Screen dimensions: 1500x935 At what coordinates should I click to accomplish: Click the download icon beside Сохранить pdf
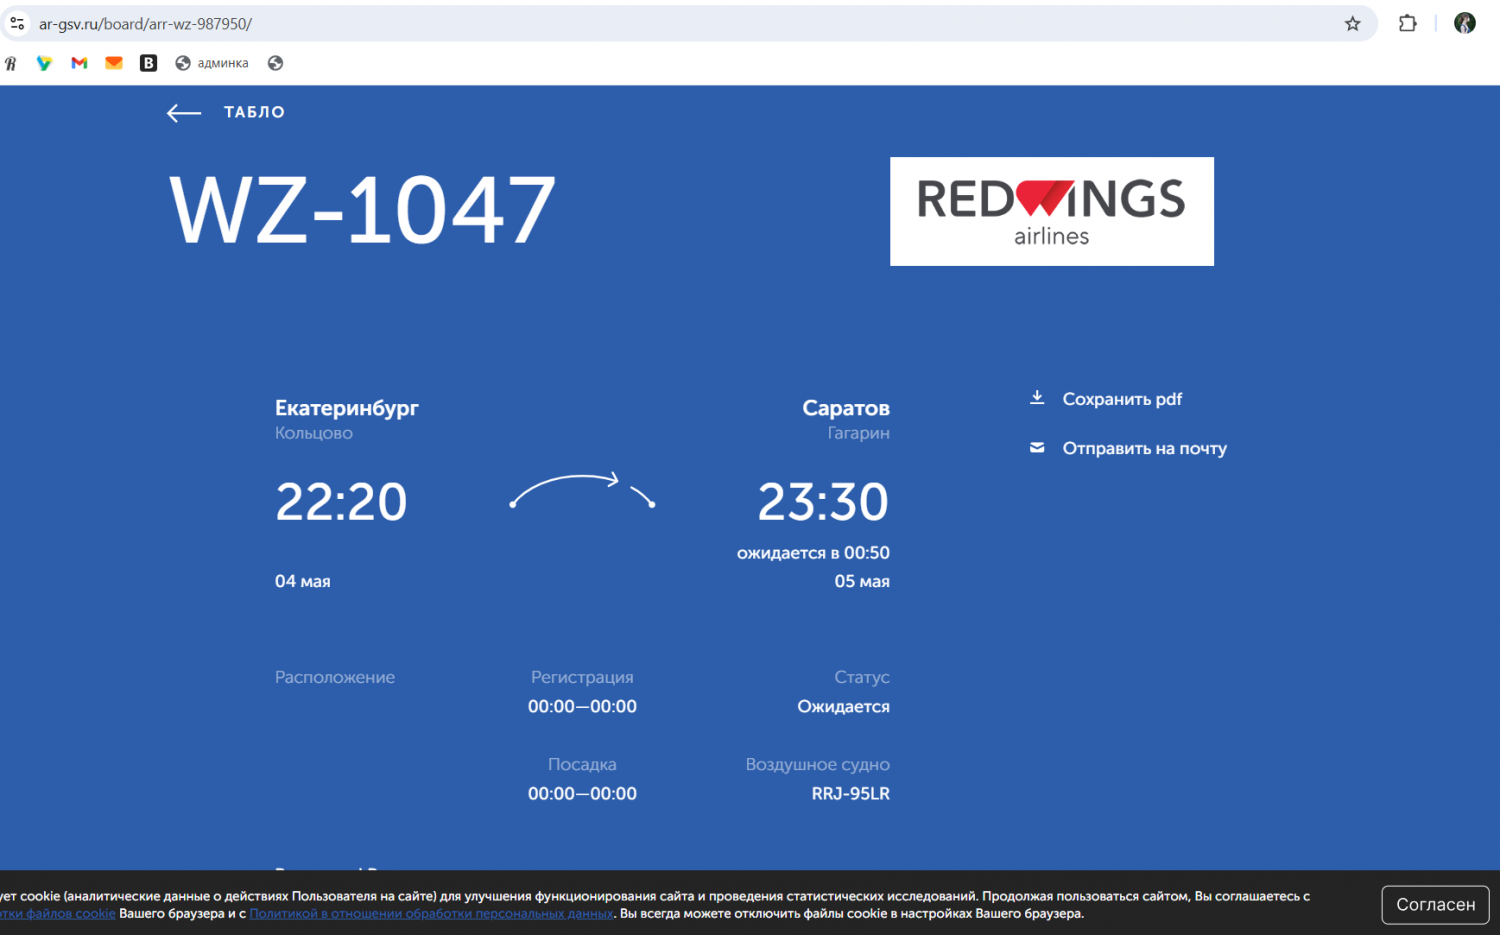tap(1037, 398)
